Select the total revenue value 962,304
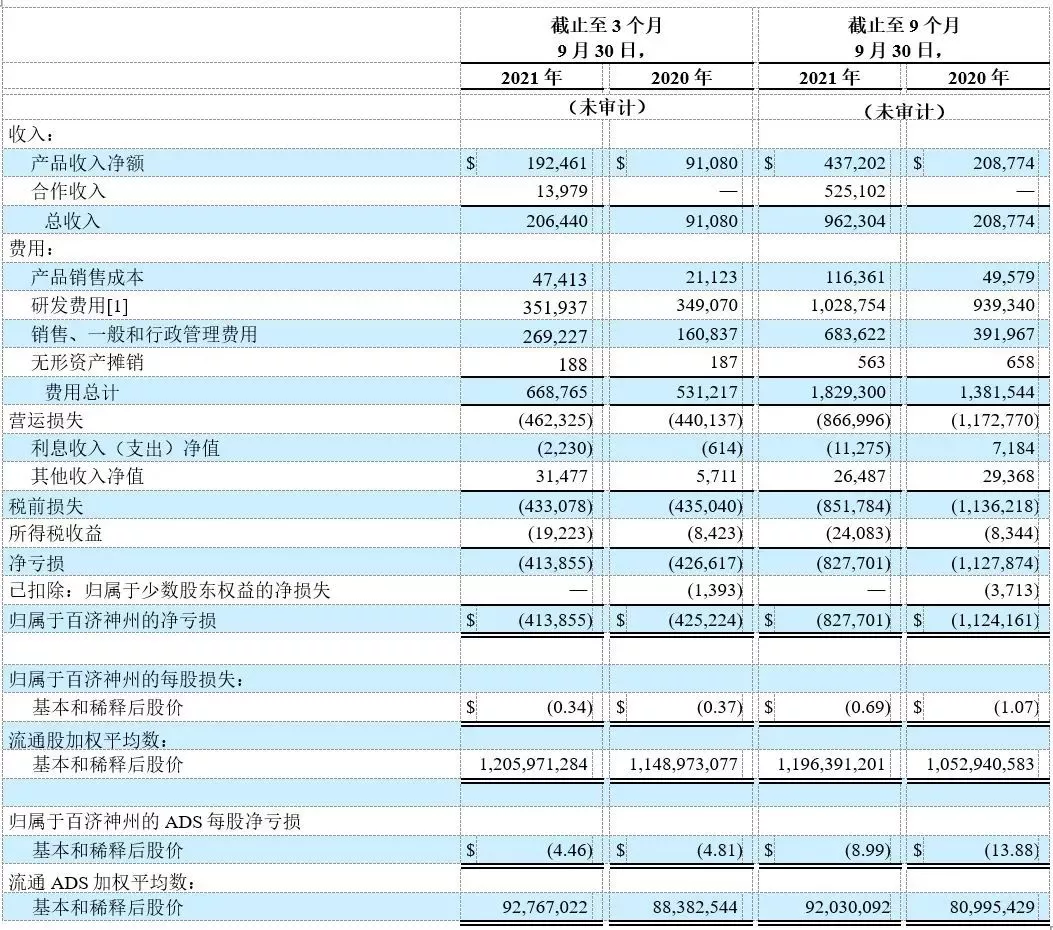 tap(855, 221)
